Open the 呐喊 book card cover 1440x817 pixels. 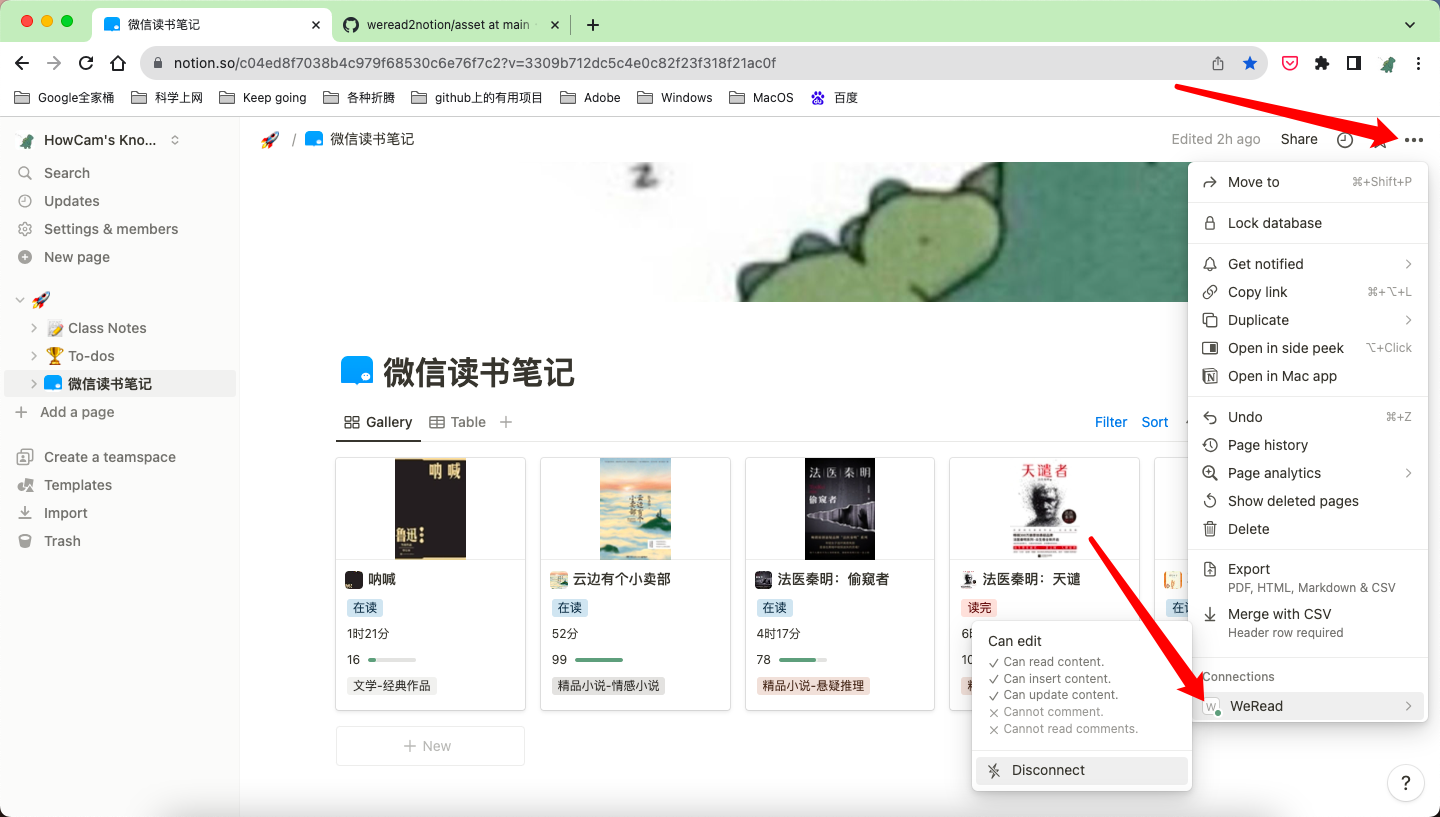pyautogui.click(x=430, y=509)
